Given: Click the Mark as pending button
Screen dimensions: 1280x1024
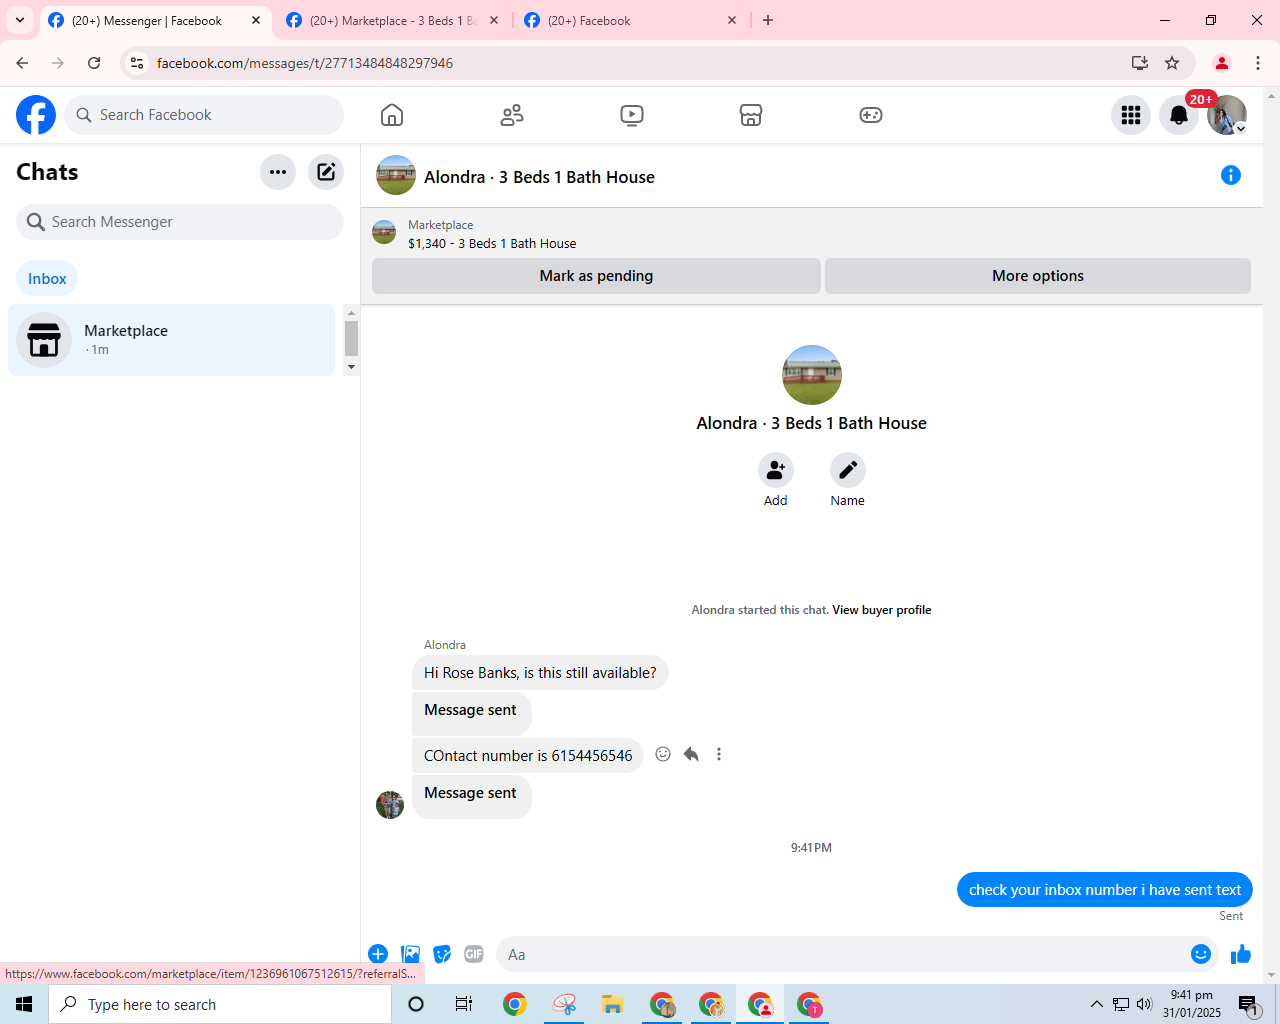Looking at the screenshot, I should click(x=596, y=276).
